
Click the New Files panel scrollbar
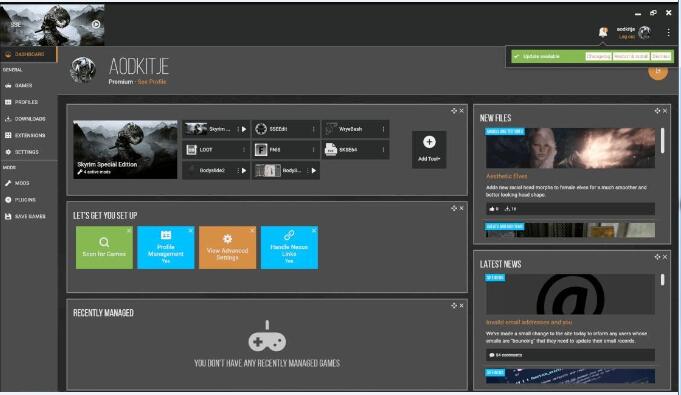coord(662,140)
